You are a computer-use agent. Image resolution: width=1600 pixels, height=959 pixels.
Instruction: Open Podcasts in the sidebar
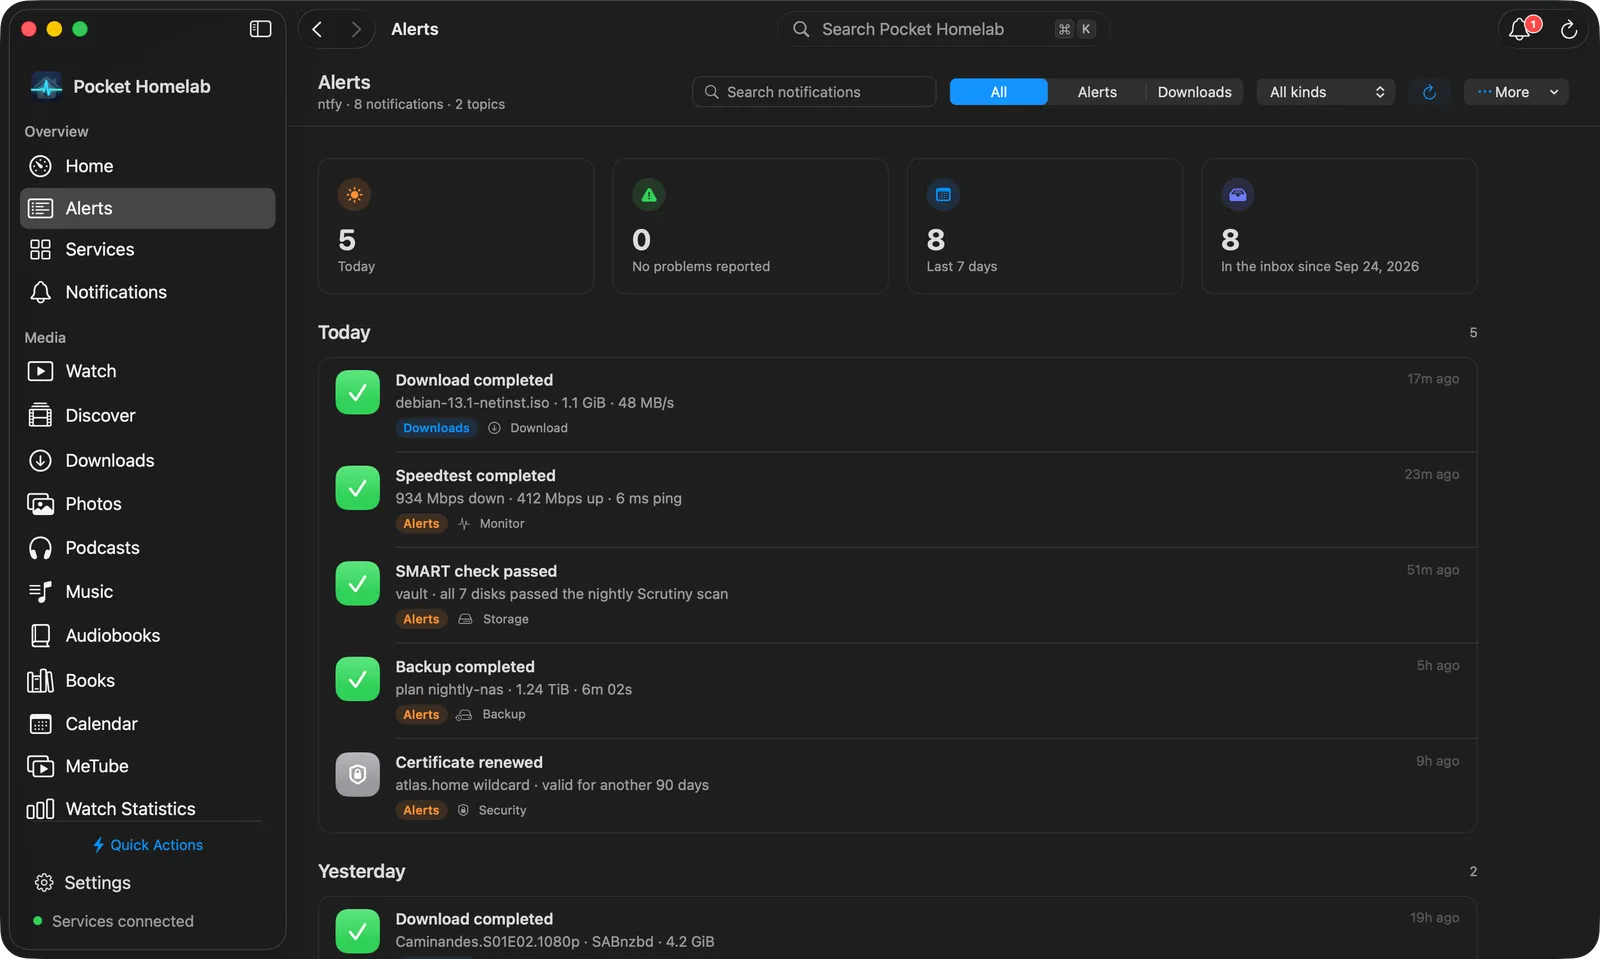tap(147, 548)
